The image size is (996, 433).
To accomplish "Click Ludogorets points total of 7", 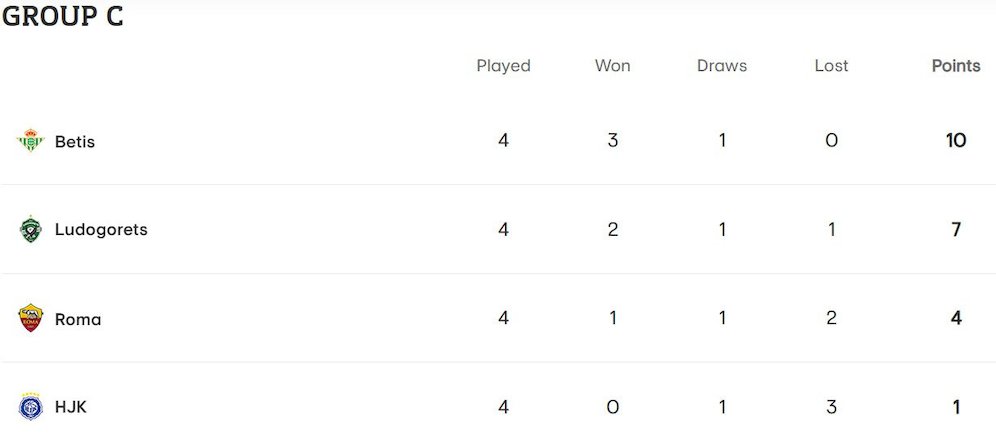I will point(956,230).
